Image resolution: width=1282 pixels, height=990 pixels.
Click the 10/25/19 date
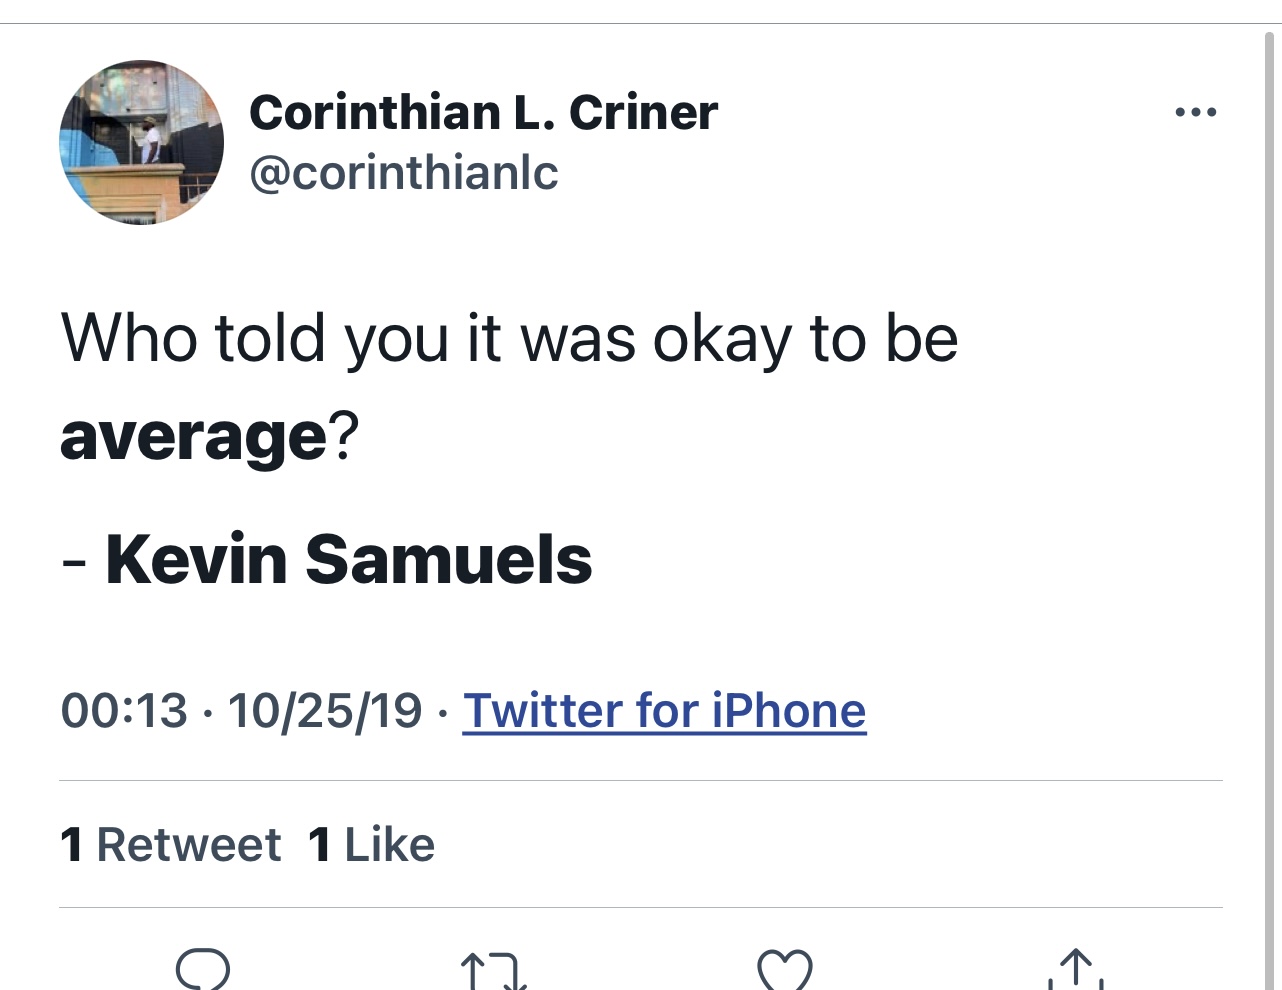(324, 711)
